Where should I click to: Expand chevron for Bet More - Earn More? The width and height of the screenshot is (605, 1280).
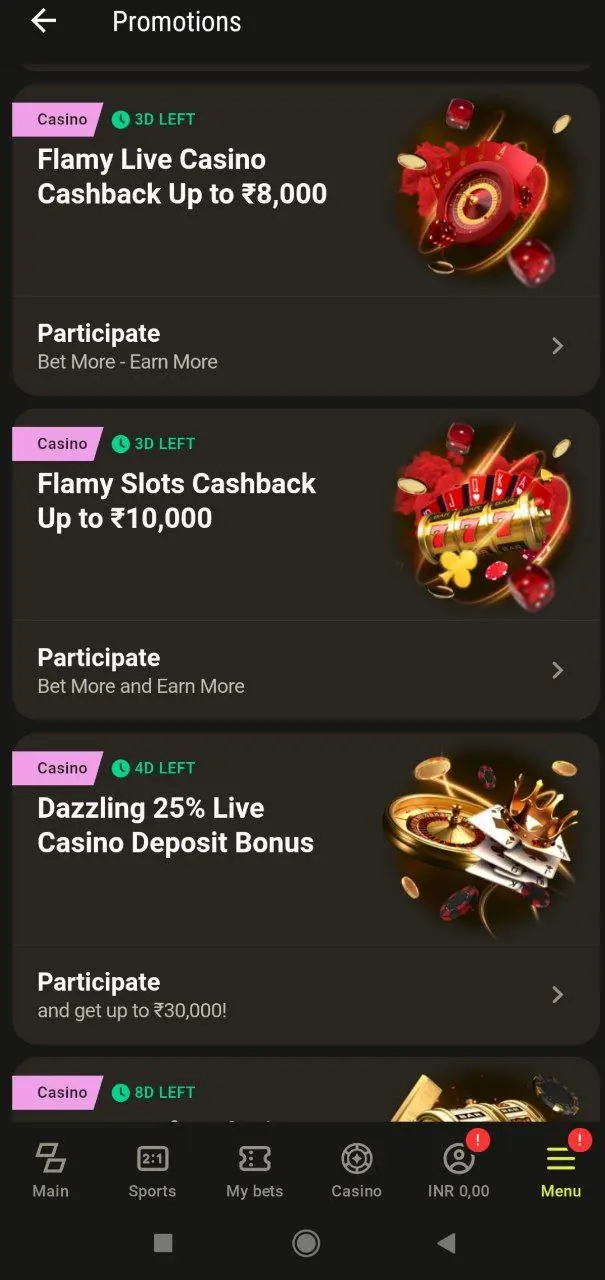[x=558, y=346]
